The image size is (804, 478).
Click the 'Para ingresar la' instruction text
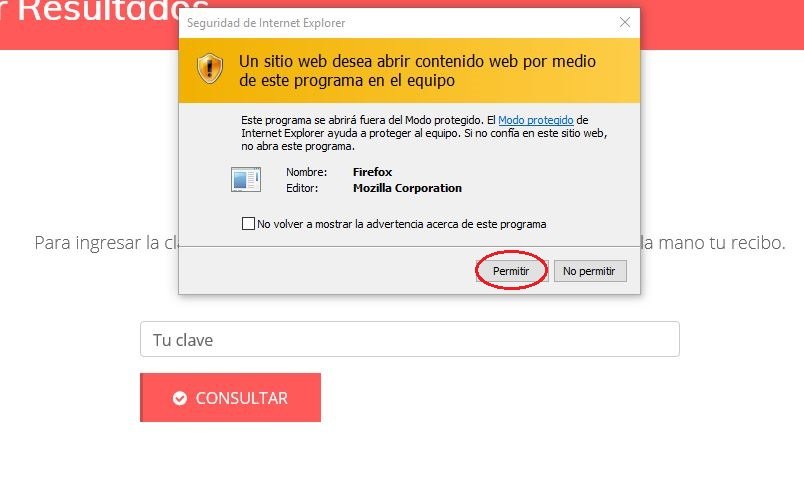coord(106,243)
